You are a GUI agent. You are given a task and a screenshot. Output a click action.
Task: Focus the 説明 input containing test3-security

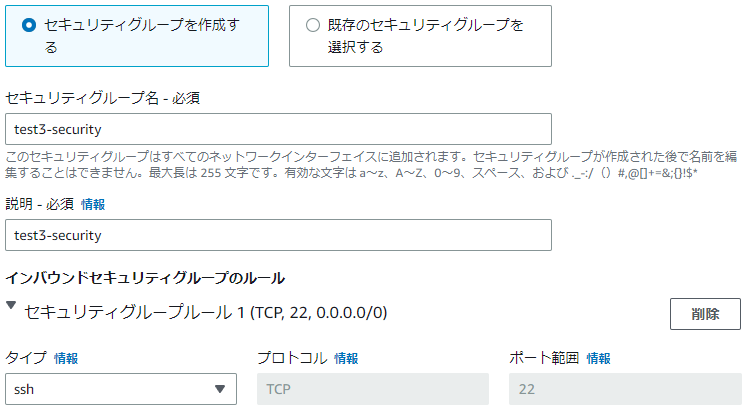[278, 236]
